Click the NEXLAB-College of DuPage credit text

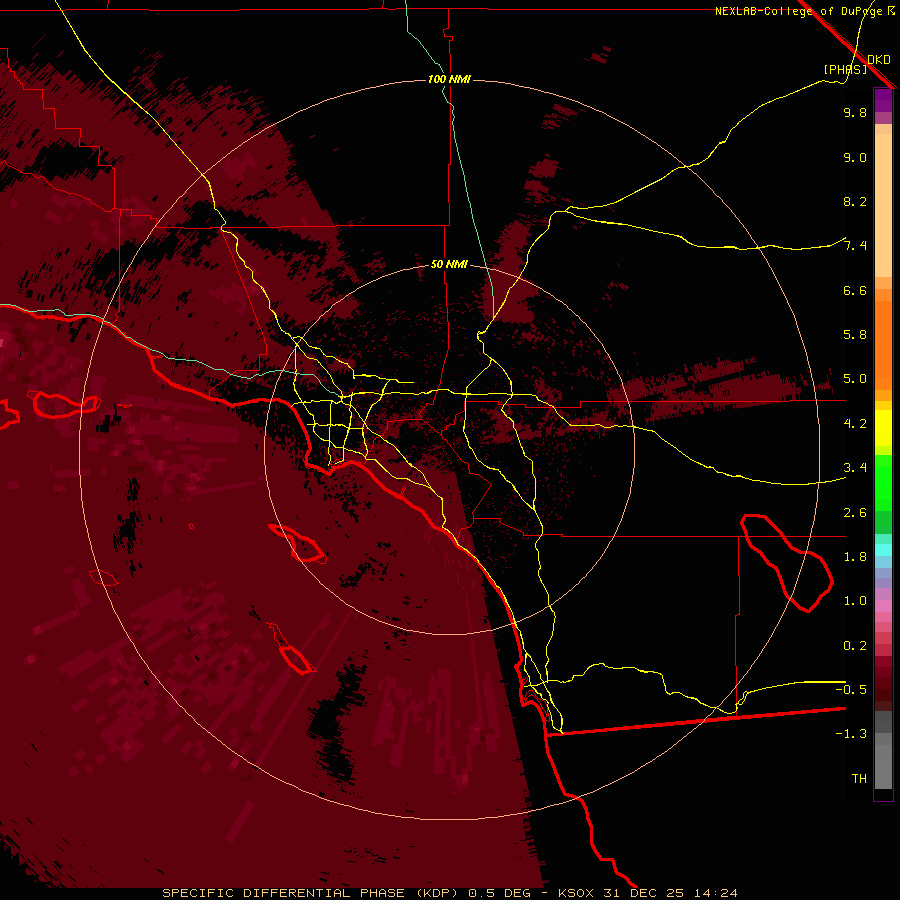[x=804, y=11]
